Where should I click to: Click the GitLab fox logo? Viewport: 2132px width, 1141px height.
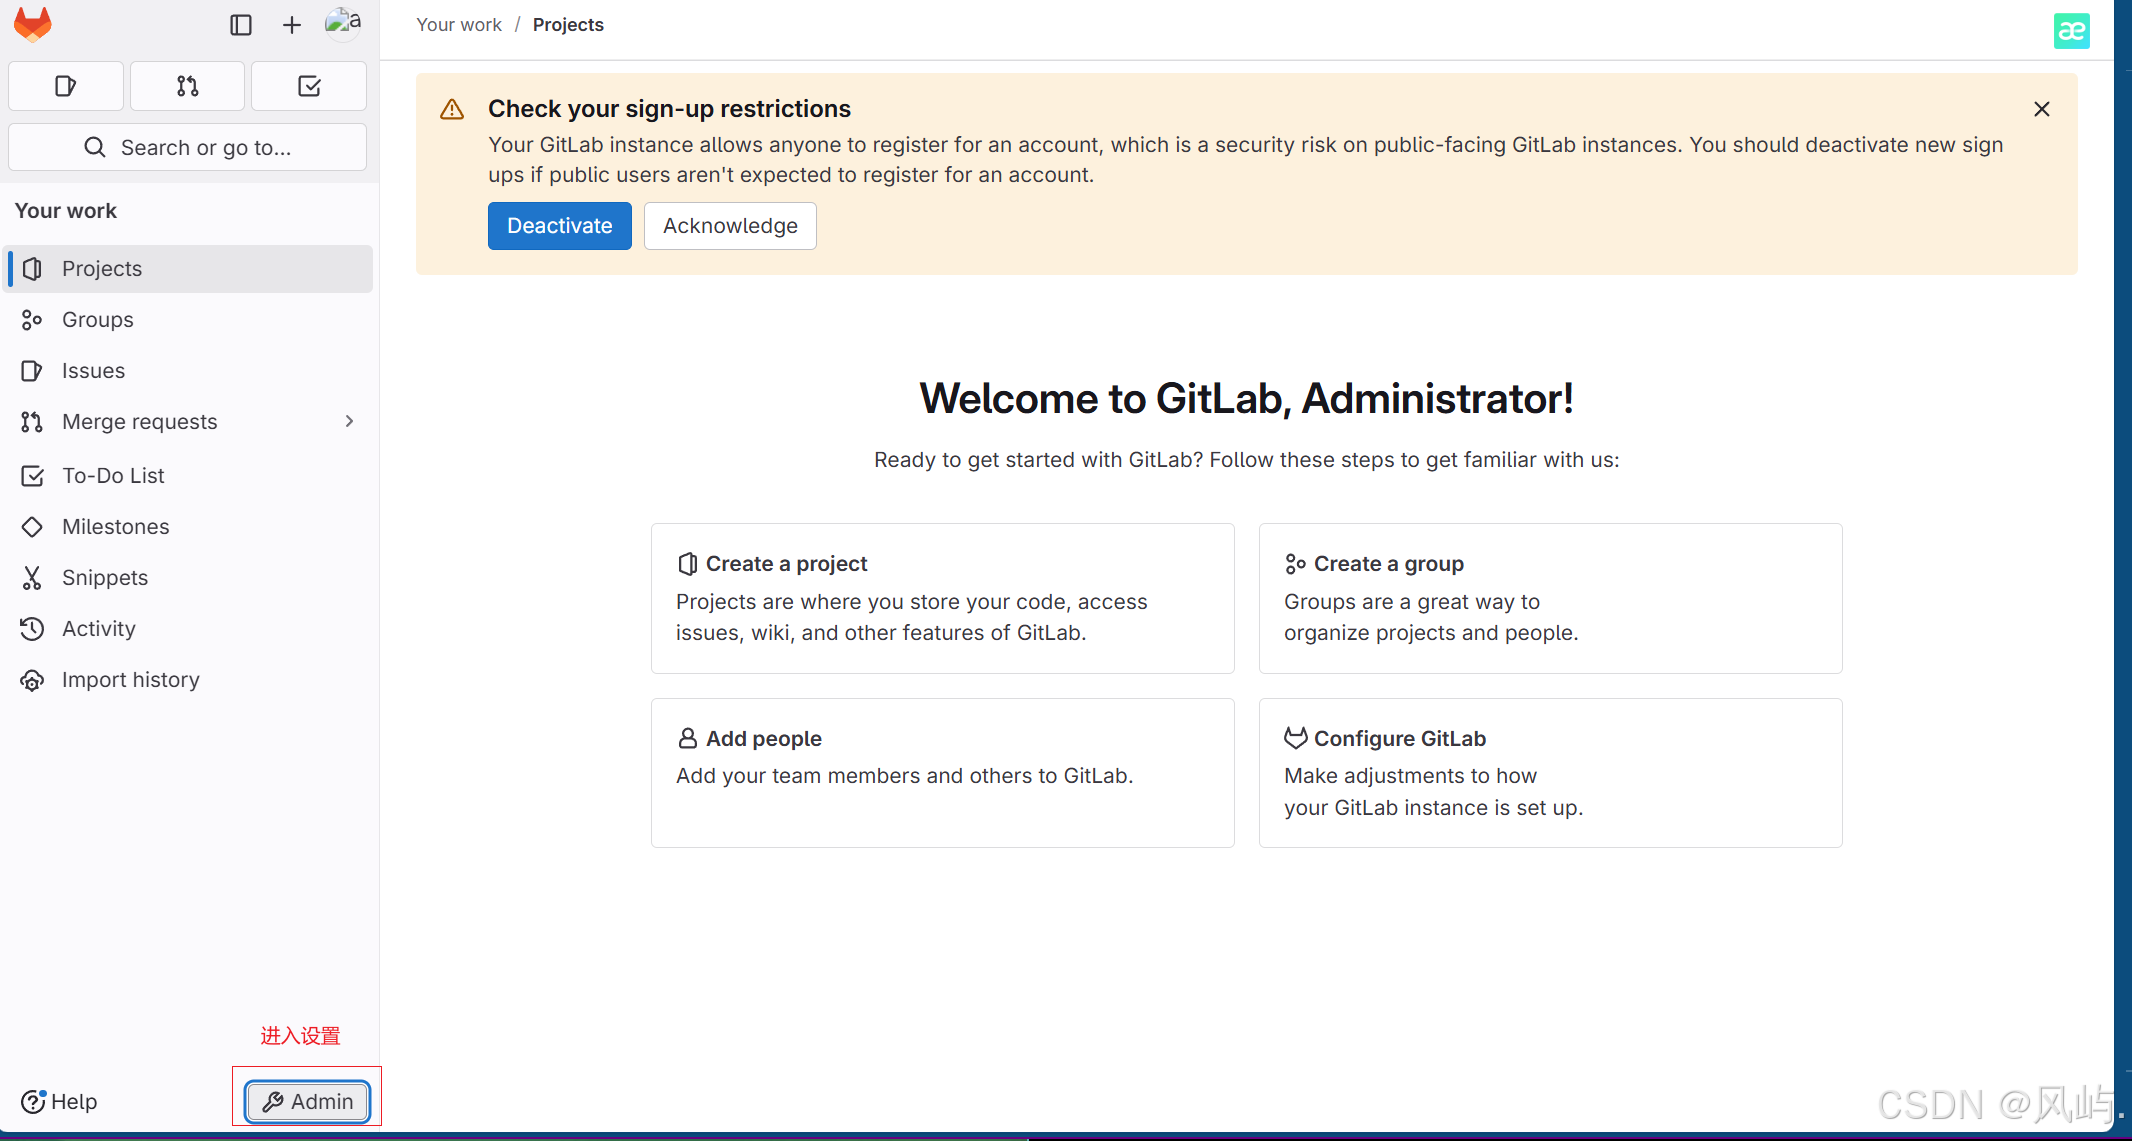(32, 25)
